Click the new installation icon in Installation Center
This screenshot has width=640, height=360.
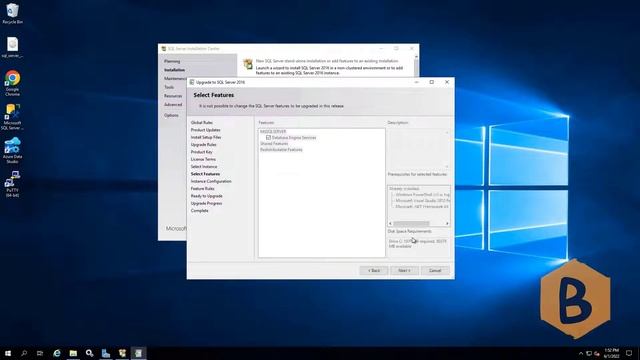(248, 64)
